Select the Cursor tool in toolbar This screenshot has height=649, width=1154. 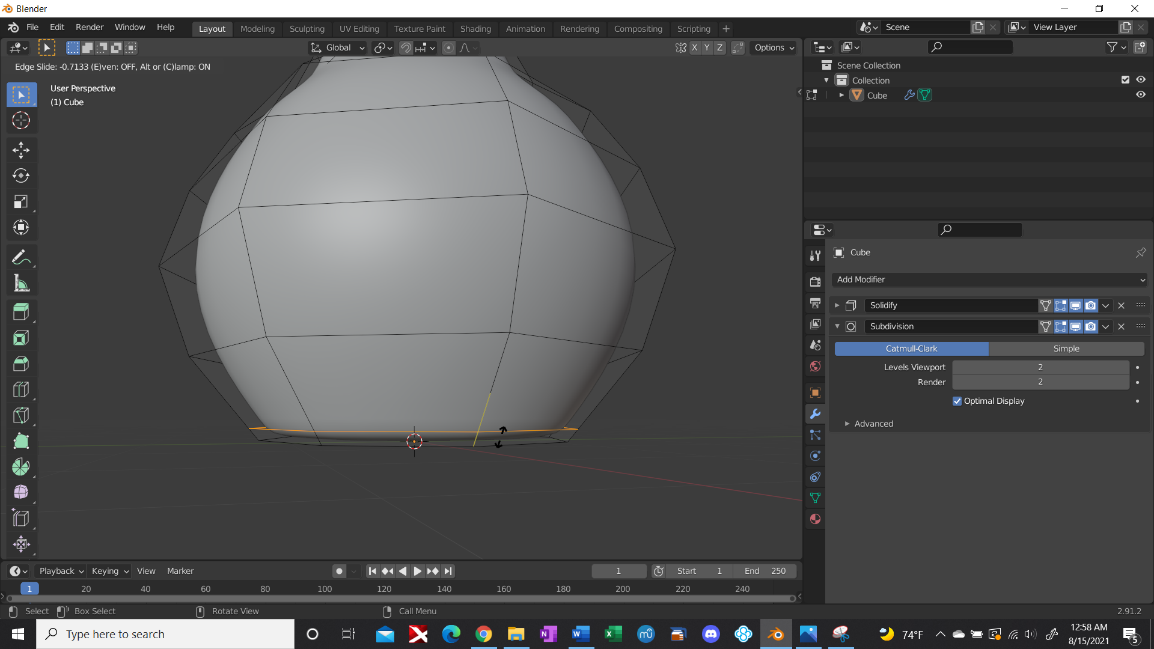(x=21, y=121)
